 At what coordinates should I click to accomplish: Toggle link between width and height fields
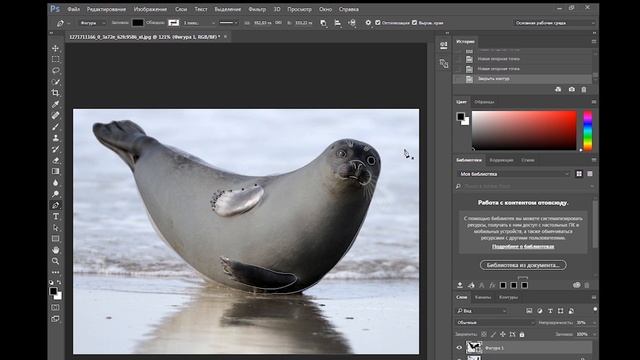tap(278, 23)
